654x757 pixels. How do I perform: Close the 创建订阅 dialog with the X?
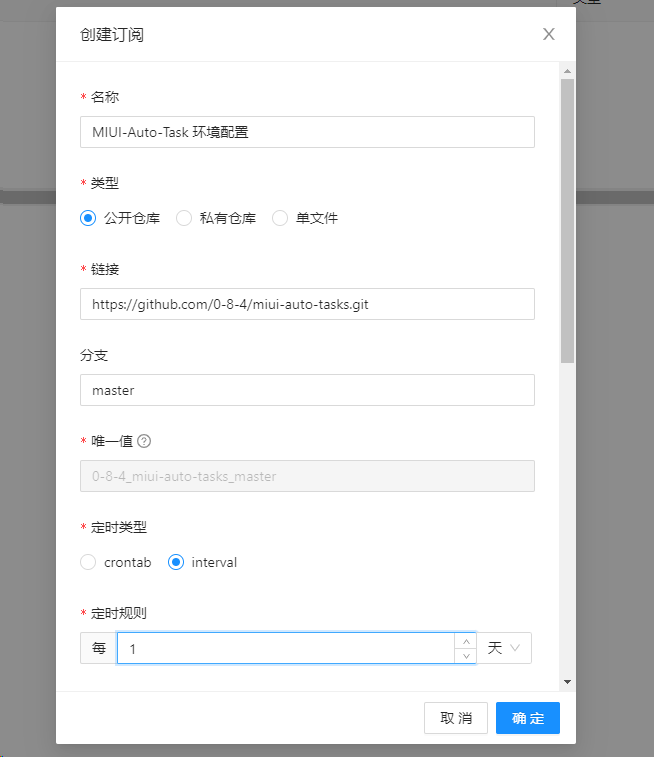point(548,34)
